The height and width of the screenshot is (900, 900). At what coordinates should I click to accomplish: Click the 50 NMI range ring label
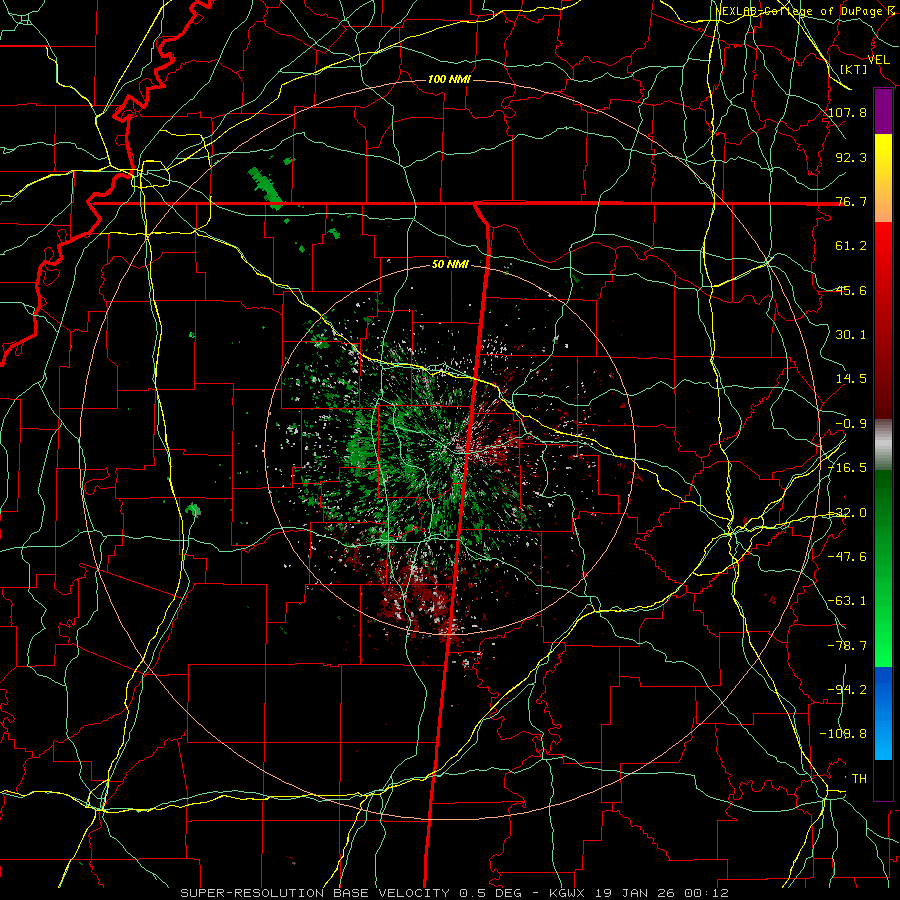[450, 265]
